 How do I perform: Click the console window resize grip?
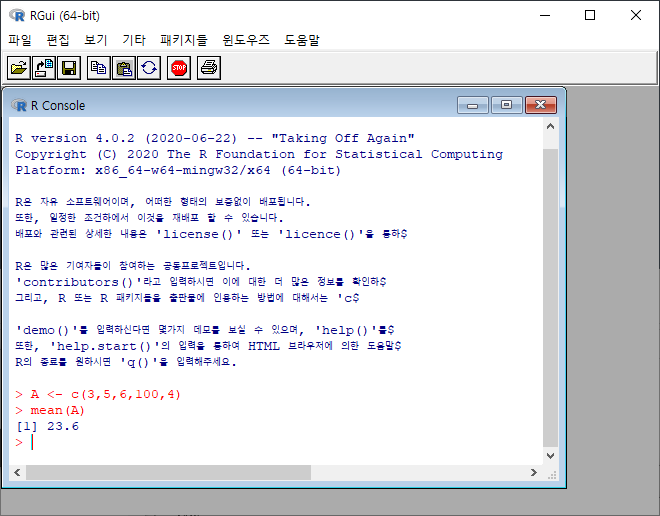(552, 475)
